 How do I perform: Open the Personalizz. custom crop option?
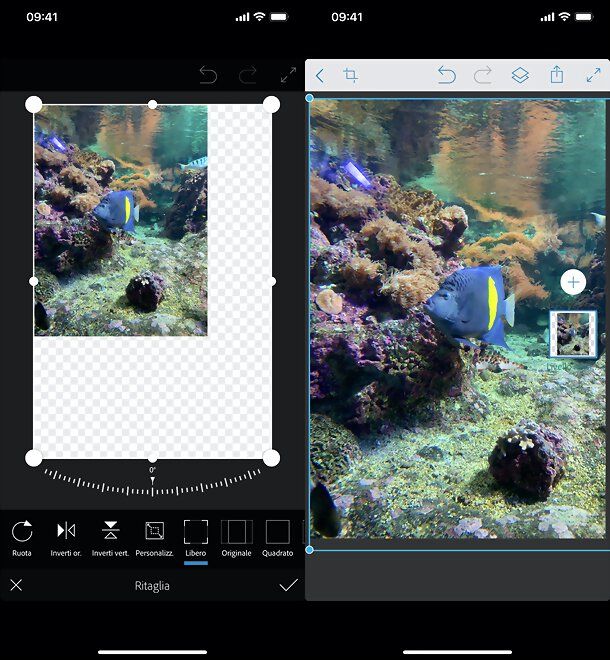point(154,531)
